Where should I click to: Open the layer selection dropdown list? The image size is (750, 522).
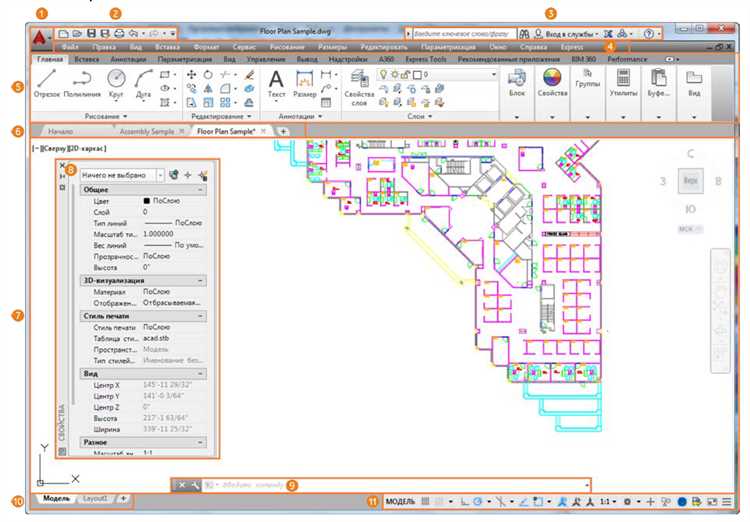coord(494,75)
